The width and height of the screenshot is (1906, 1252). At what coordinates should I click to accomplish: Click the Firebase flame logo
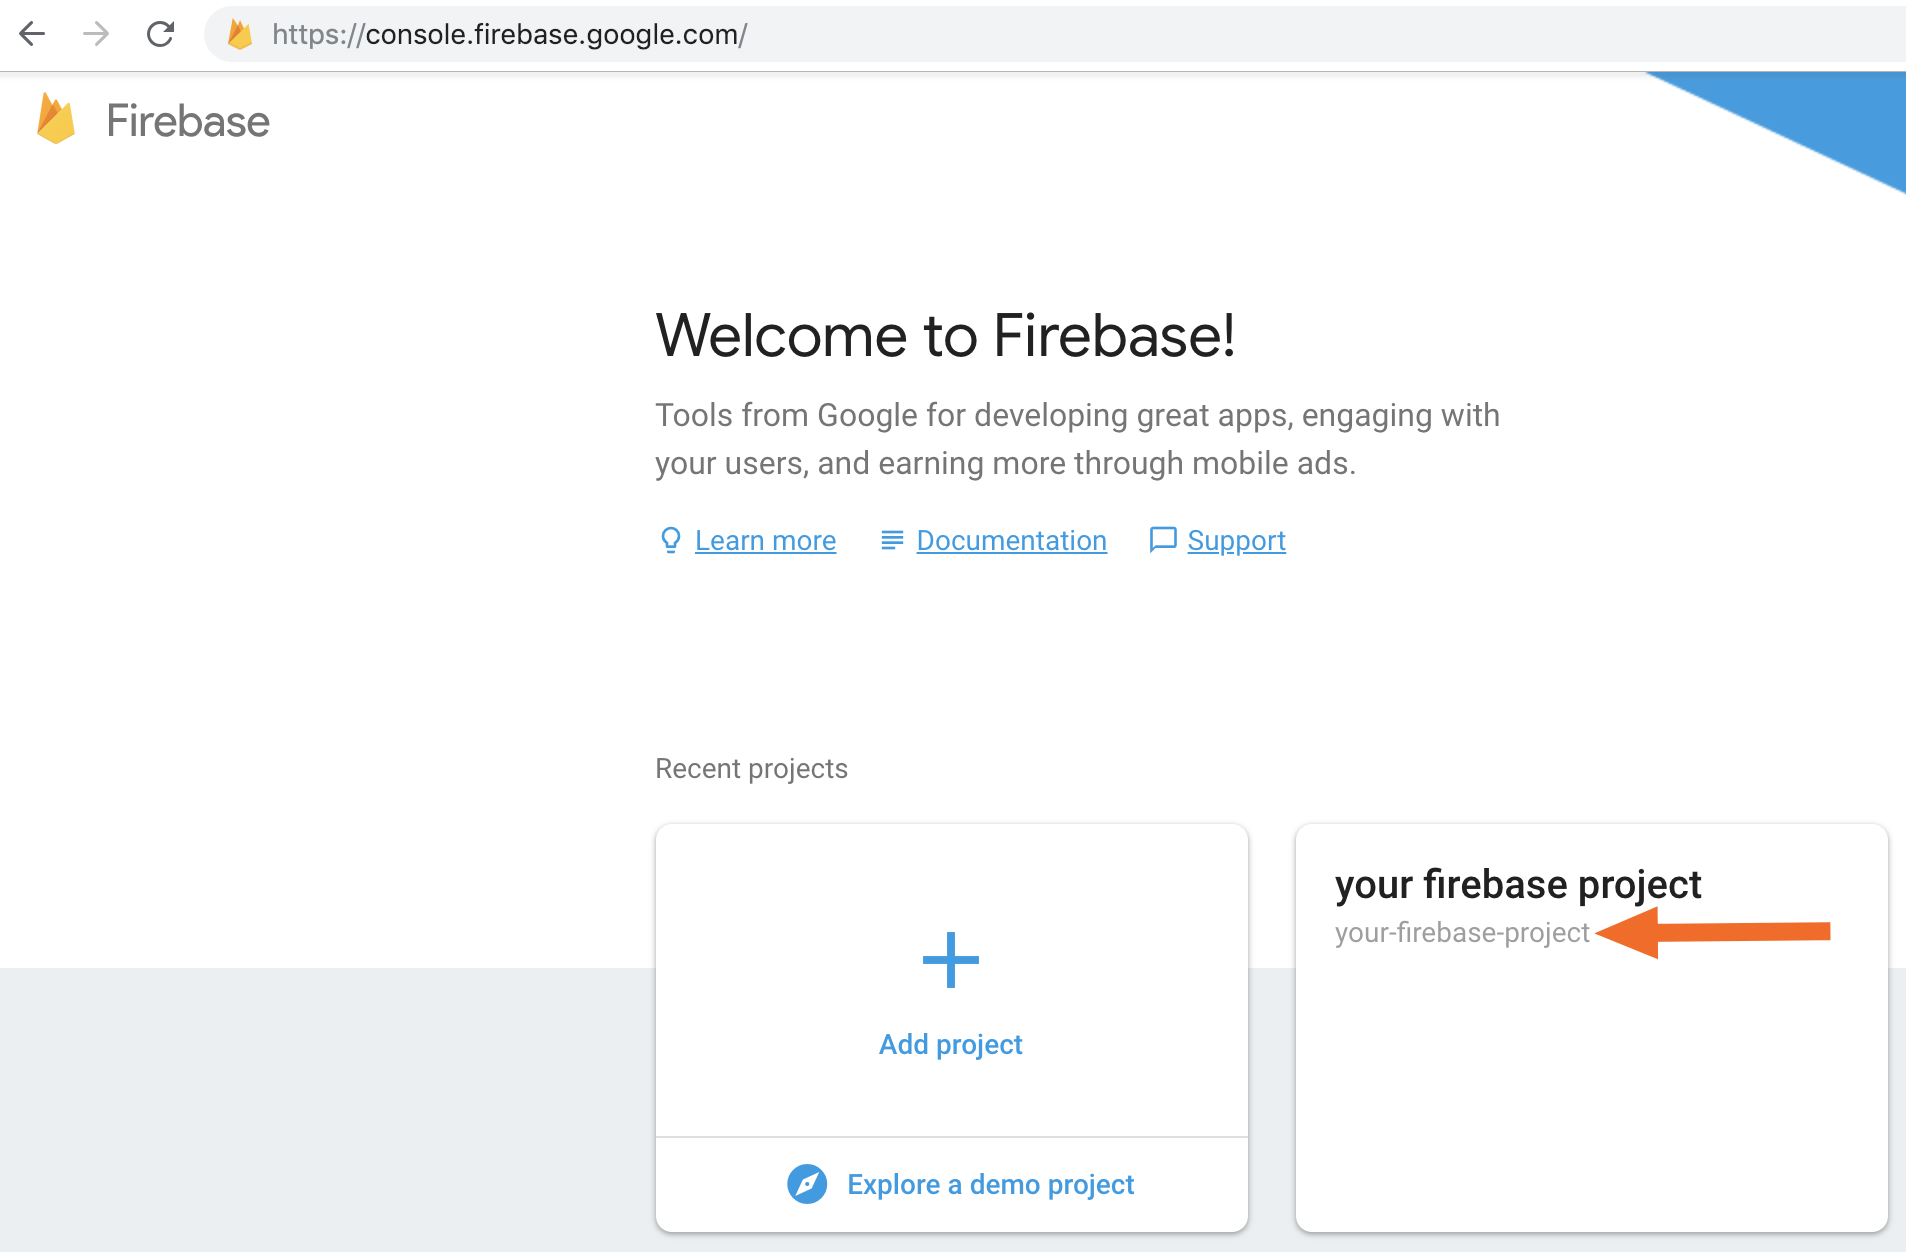coord(56,119)
